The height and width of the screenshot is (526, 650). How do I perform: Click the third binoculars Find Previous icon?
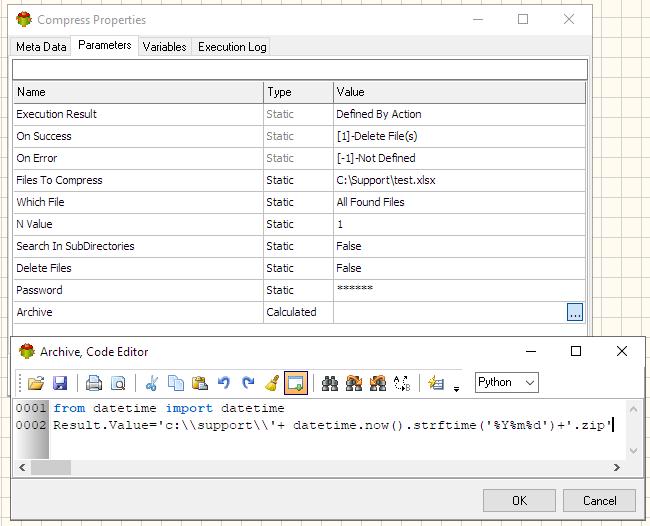(x=378, y=383)
